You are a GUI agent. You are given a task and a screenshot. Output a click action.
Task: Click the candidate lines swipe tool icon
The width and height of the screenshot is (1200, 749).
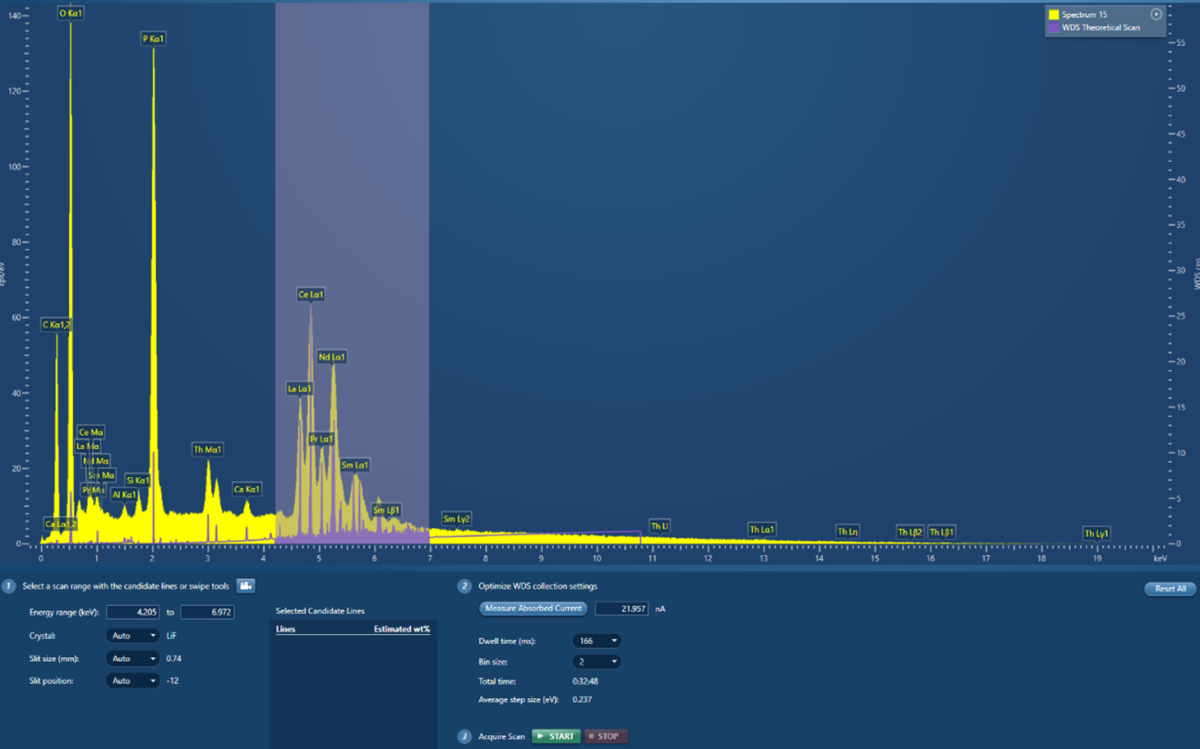[x=245, y=586]
